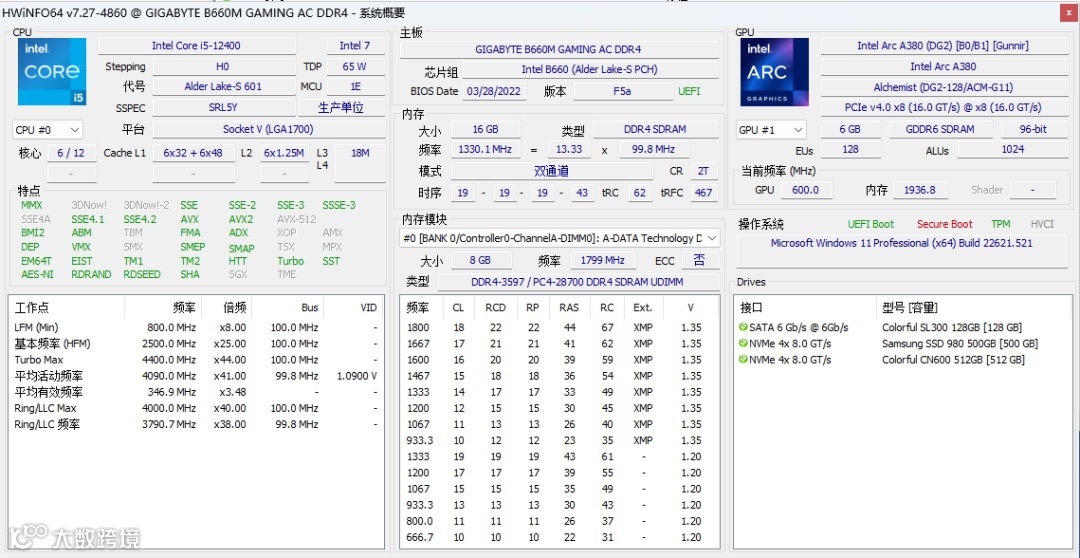1080x558 pixels.
Task: Click the AES-NI feature flag
Action: click(37, 274)
